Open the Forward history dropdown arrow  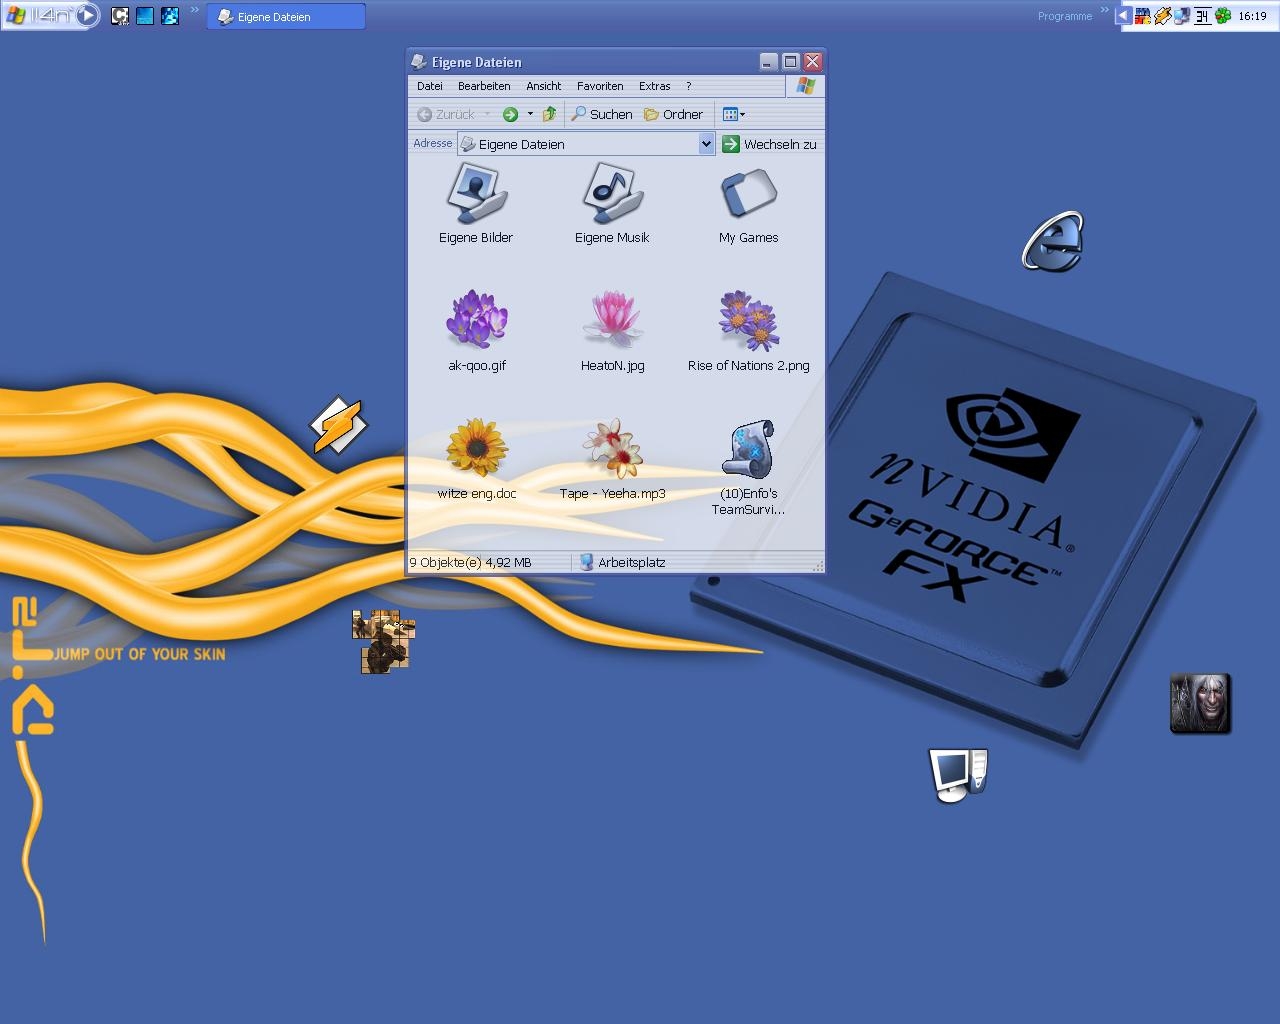pyautogui.click(x=530, y=114)
